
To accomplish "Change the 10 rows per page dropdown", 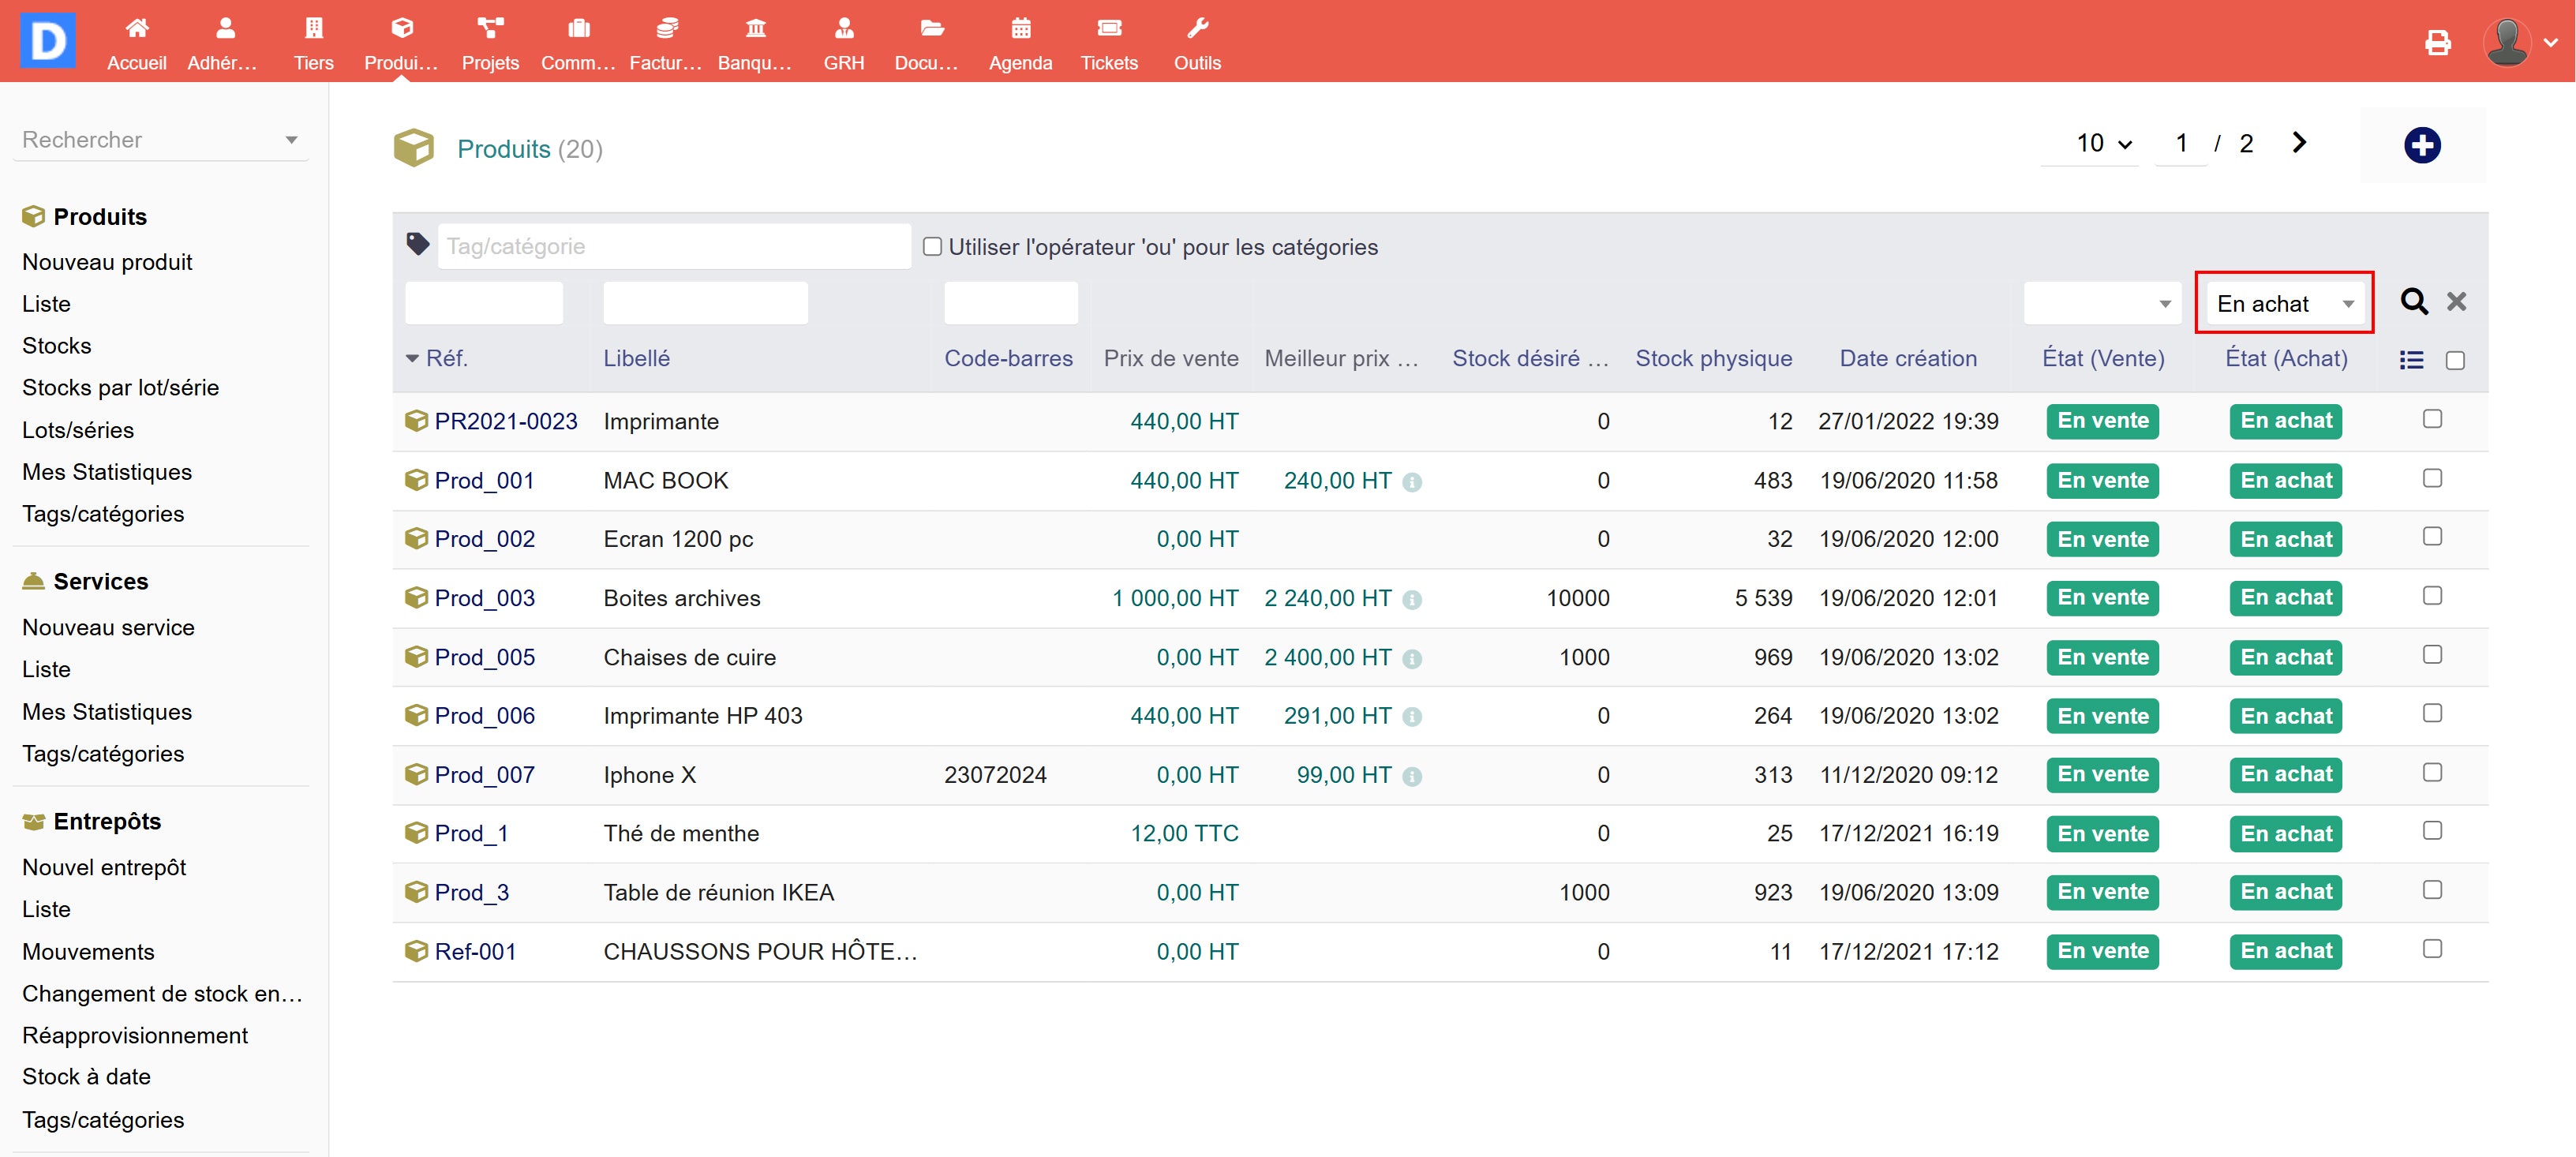I will tap(2103, 144).
